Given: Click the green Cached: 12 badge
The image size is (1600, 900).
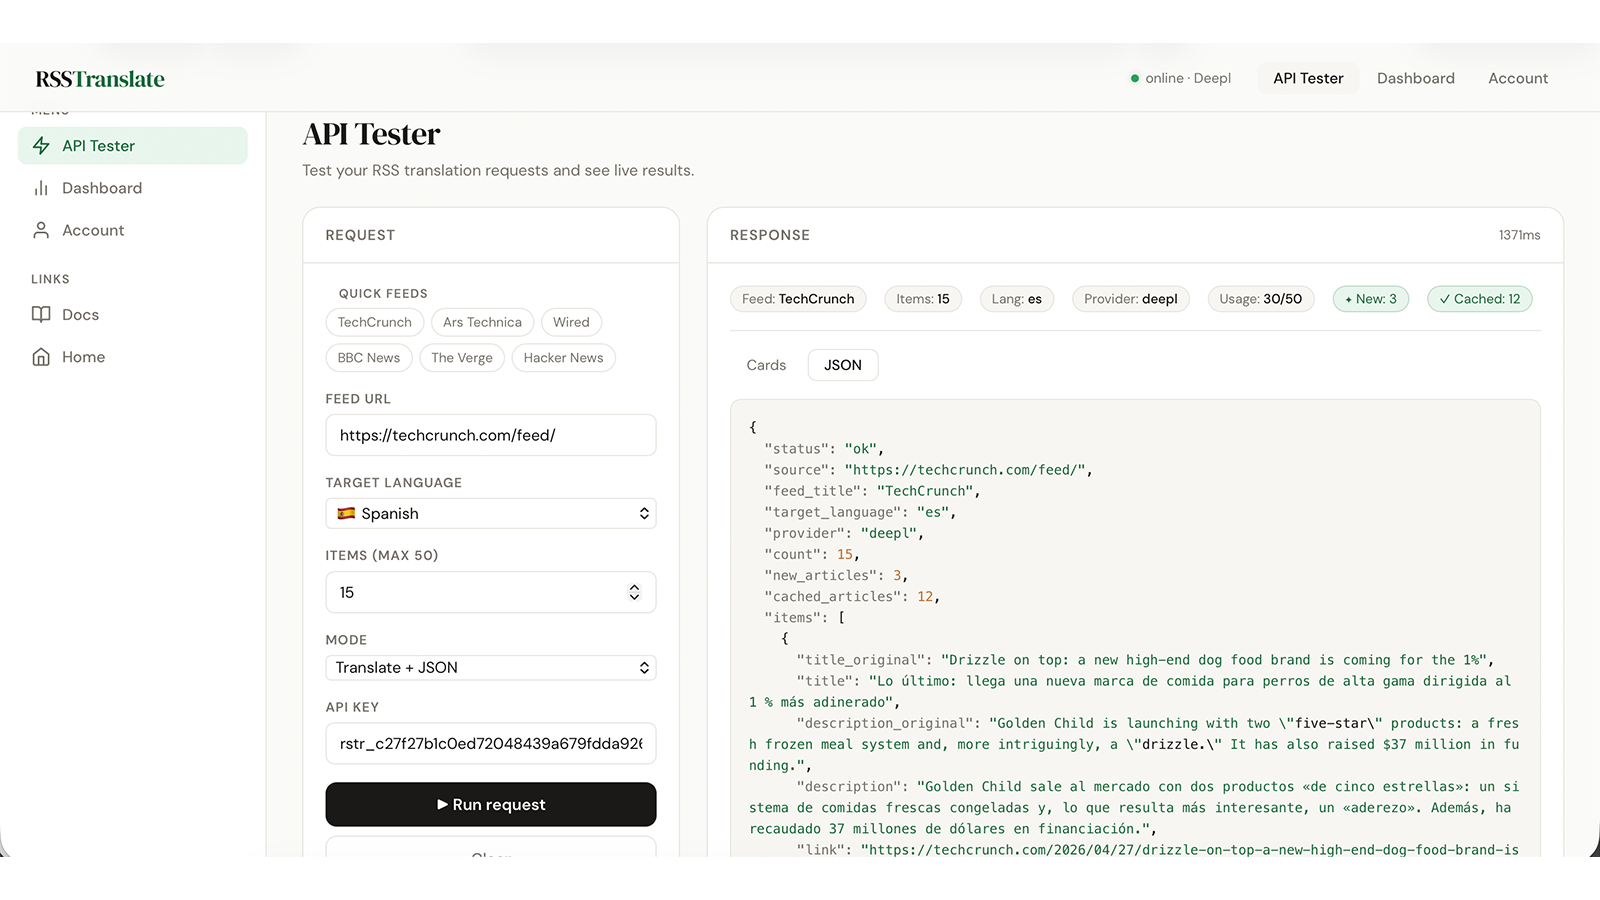Looking at the screenshot, I should click(1480, 299).
